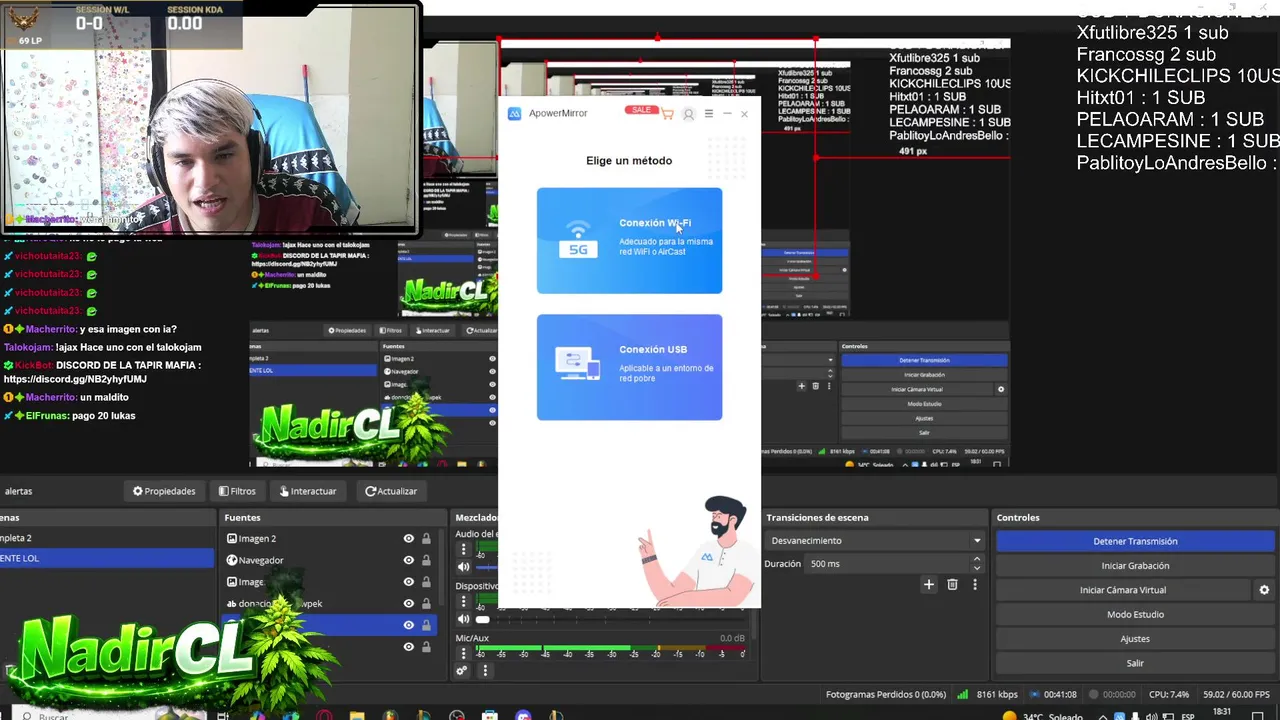Viewport: 1280px width, 720px height.
Task: Choose the Conexión USB method card
Action: pyautogui.click(x=629, y=367)
